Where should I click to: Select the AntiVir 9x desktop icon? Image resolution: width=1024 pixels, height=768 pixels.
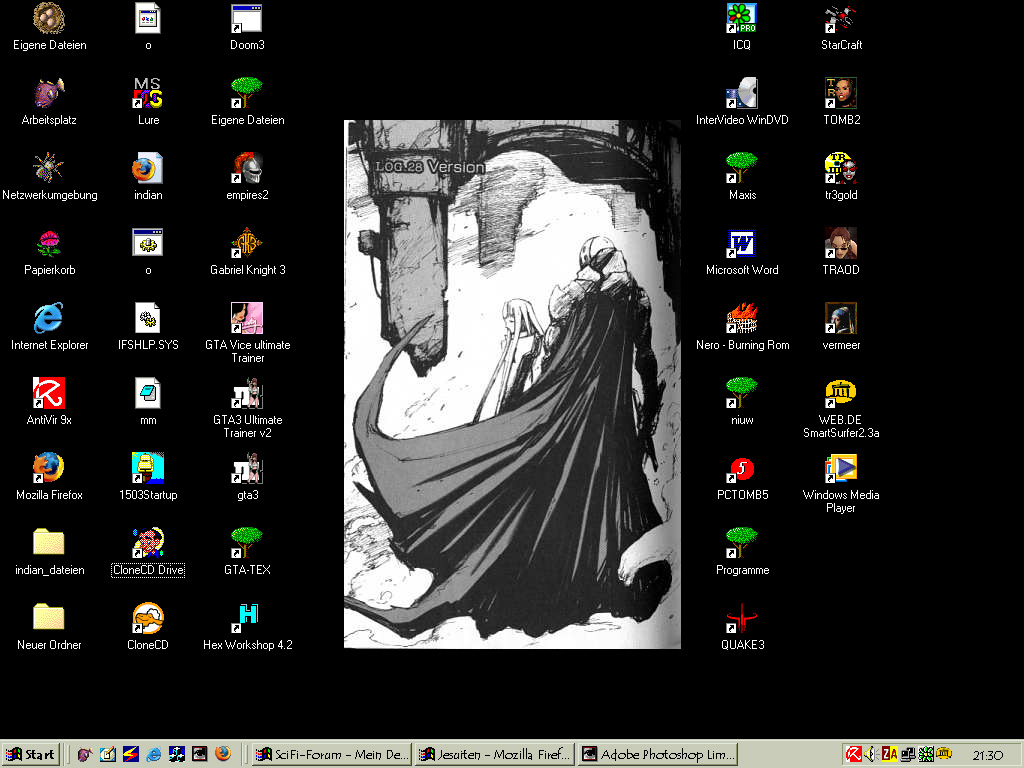tap(49, 393)
